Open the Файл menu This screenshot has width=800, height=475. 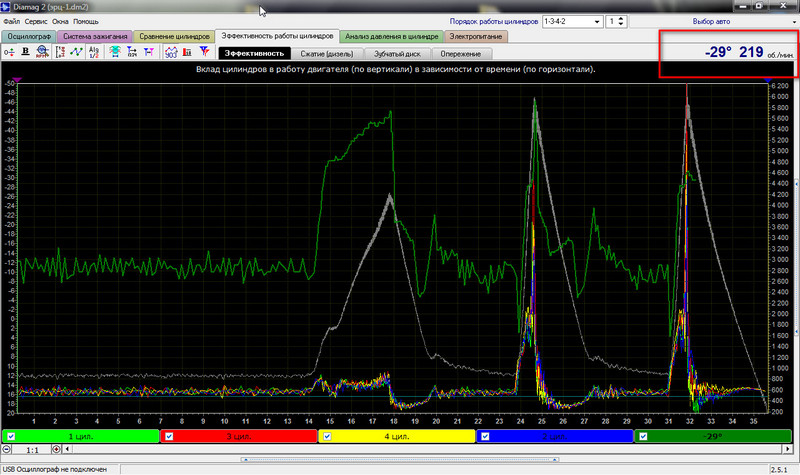pos(12,21)
